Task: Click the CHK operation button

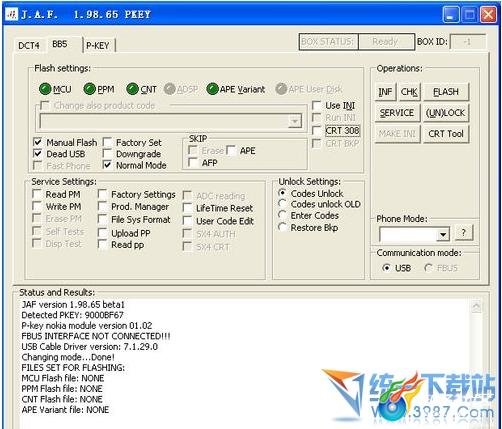Action: 409,92
